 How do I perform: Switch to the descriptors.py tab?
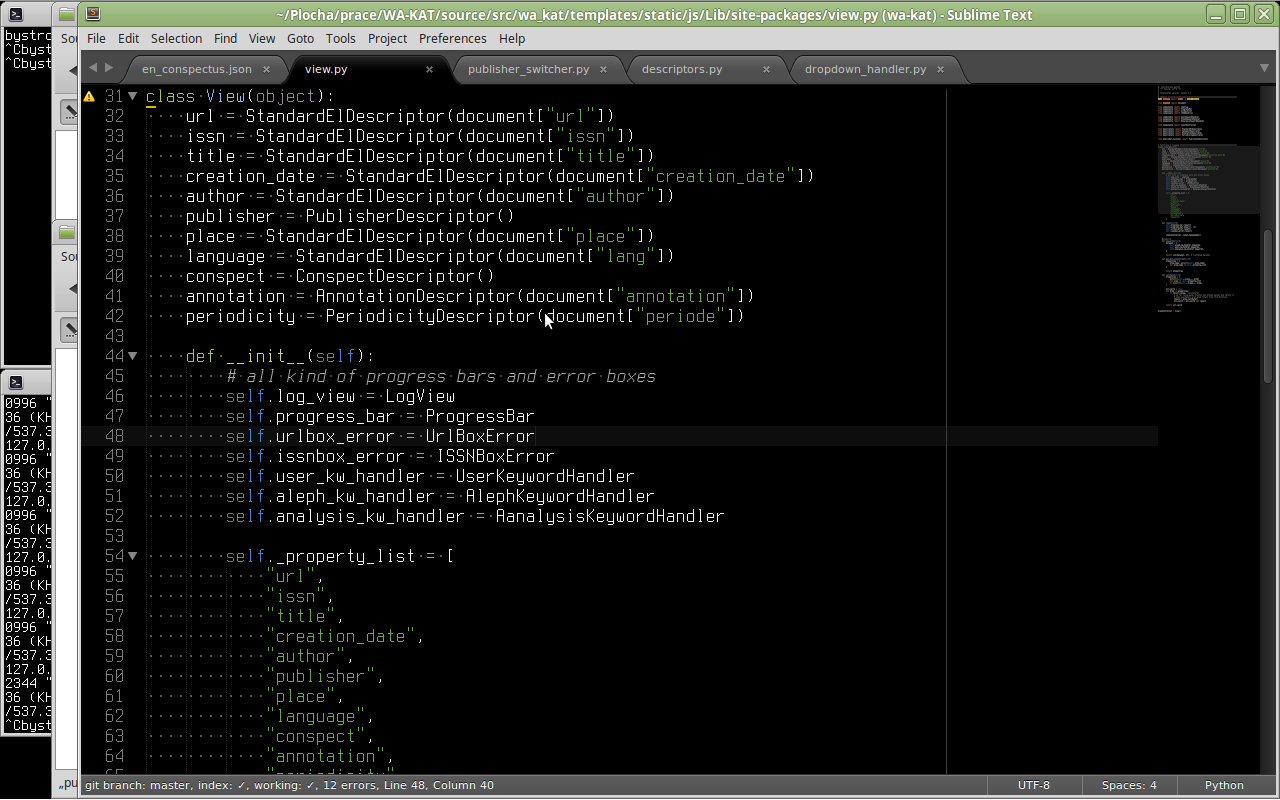coord(682,69)
